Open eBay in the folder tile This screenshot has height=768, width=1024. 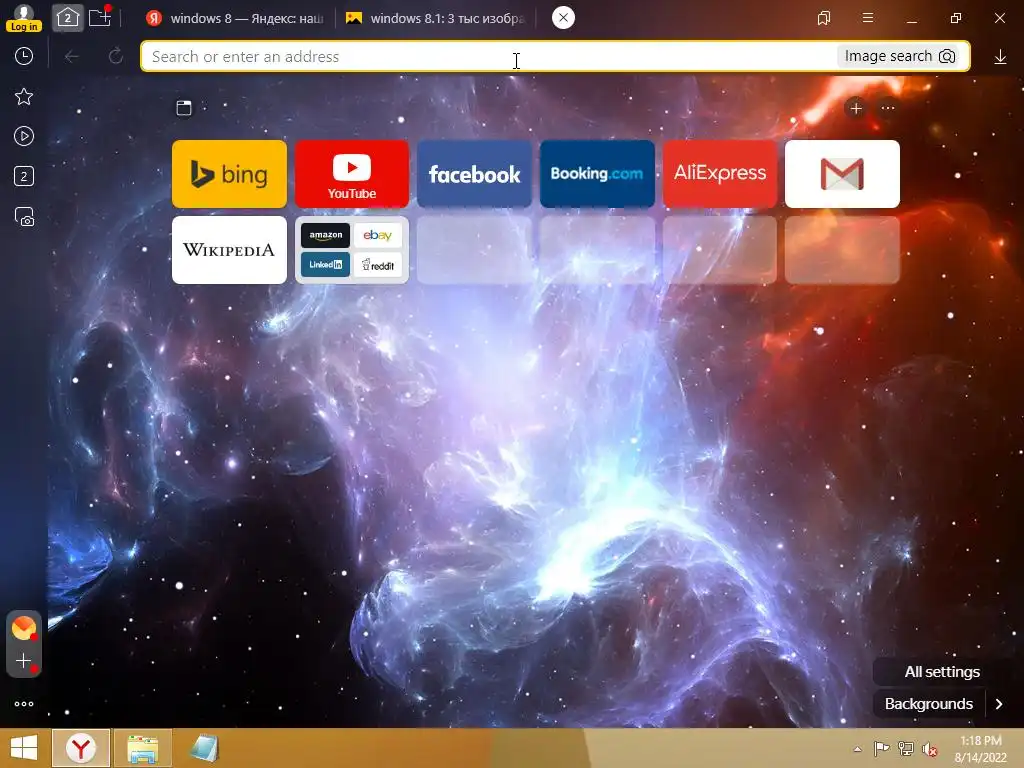click(x=377, y=235)
